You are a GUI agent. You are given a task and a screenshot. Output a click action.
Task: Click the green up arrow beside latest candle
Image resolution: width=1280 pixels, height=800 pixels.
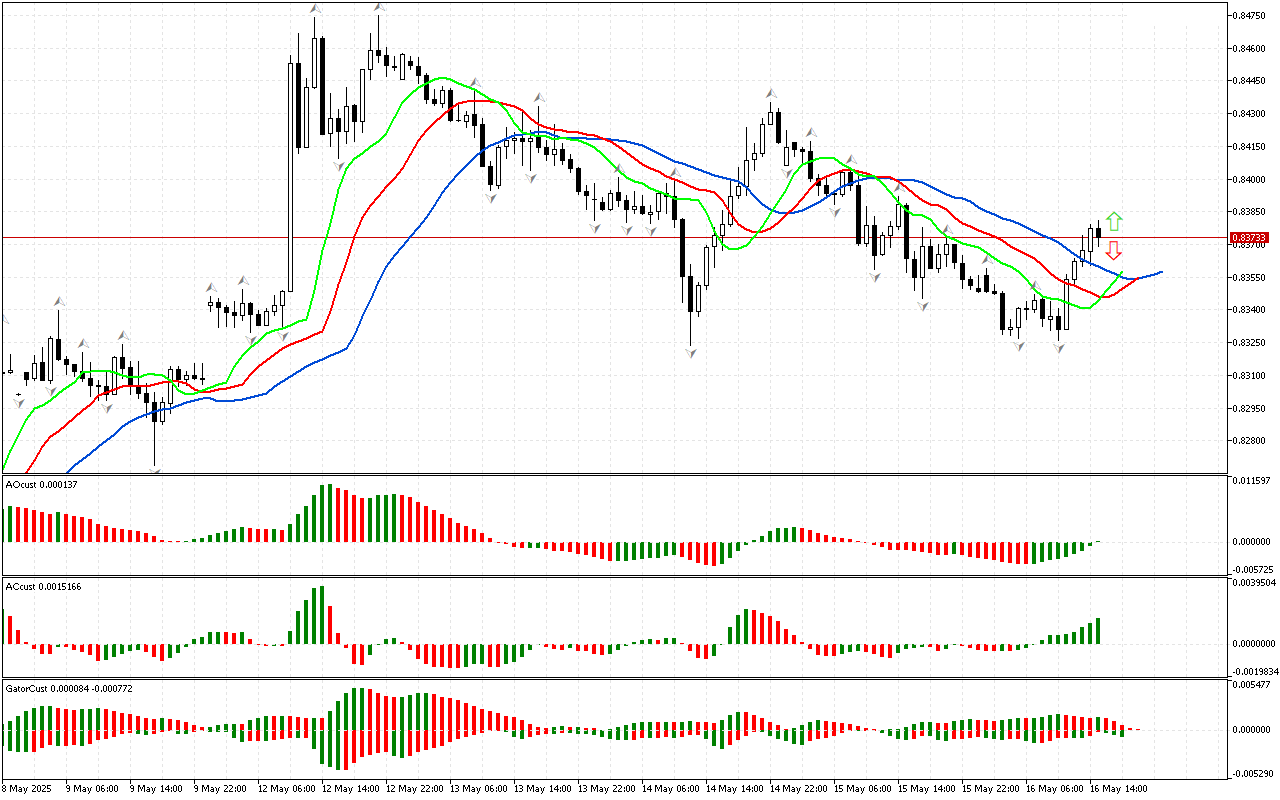[1114, 221]
